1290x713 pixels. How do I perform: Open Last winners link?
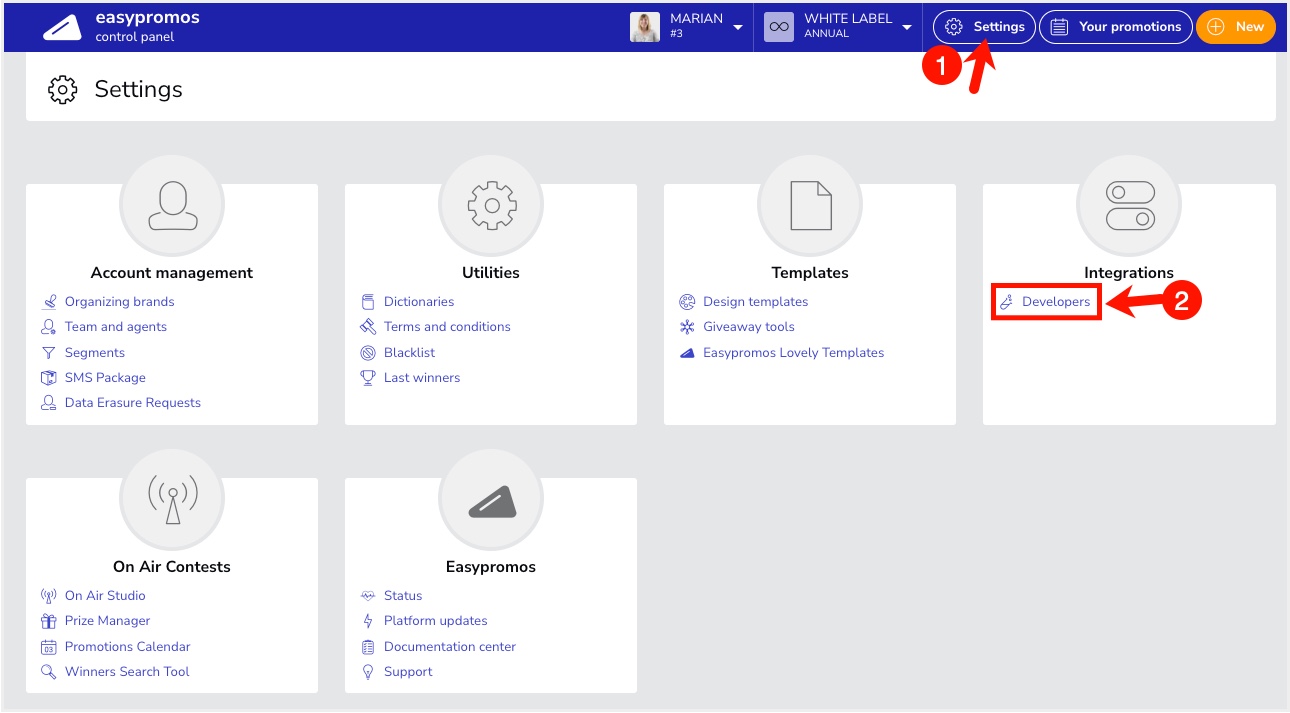click(422, 378)
